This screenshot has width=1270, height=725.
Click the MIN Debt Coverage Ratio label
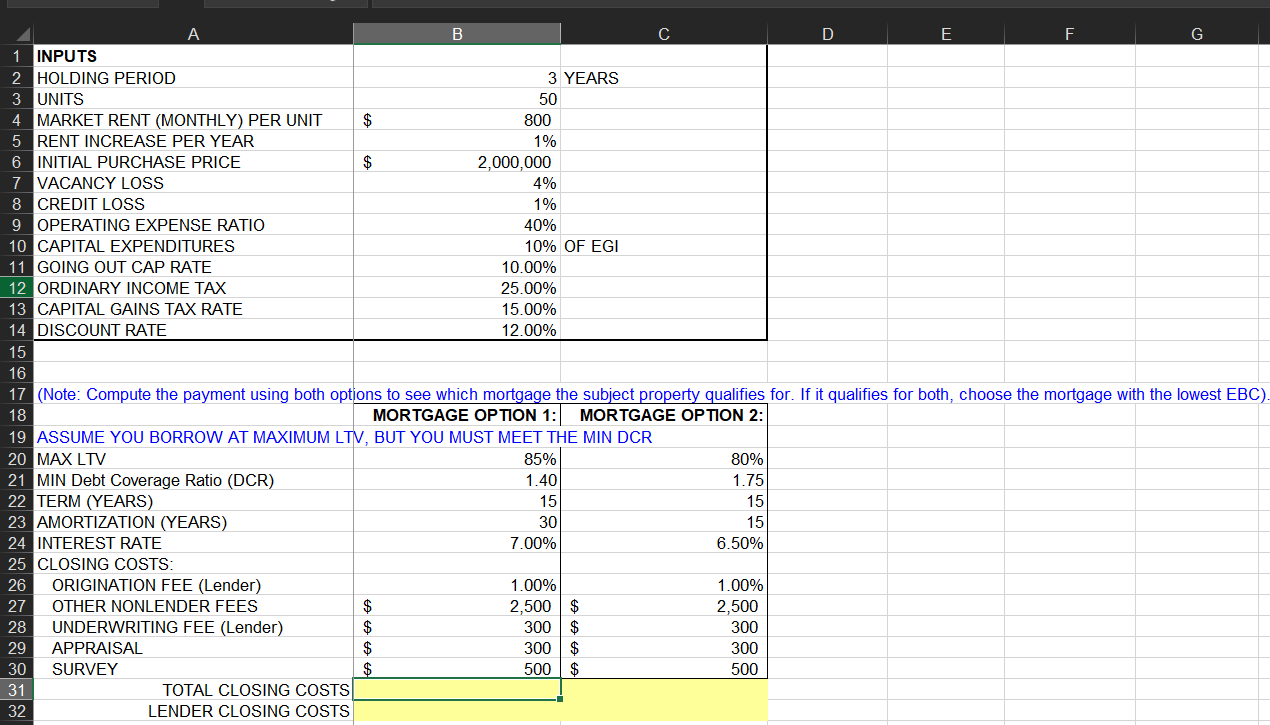pyautogui.click(x=155, y=480)
